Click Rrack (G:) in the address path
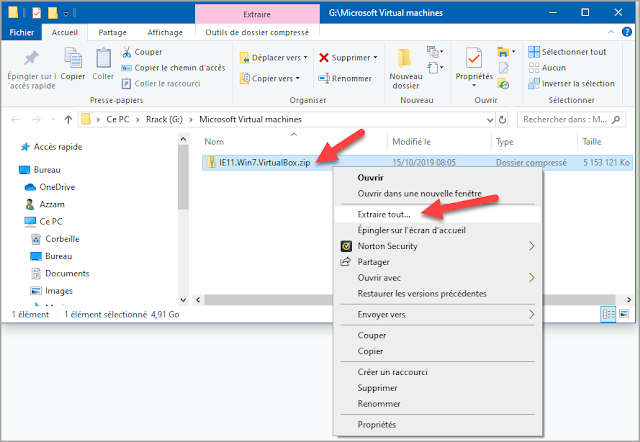 click(x=164, y=120)
